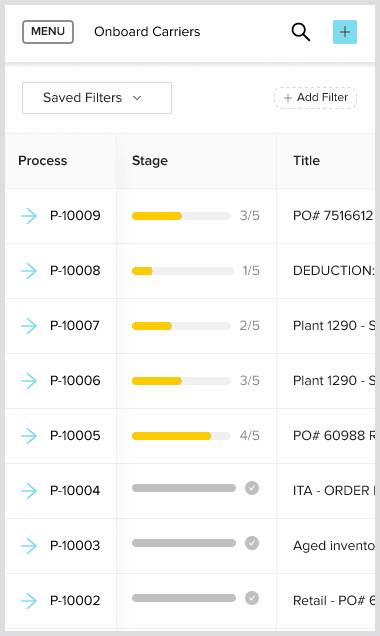Select the Process column header
The image size is (380, 636).
pyautogui.click(x=43, y=161)
